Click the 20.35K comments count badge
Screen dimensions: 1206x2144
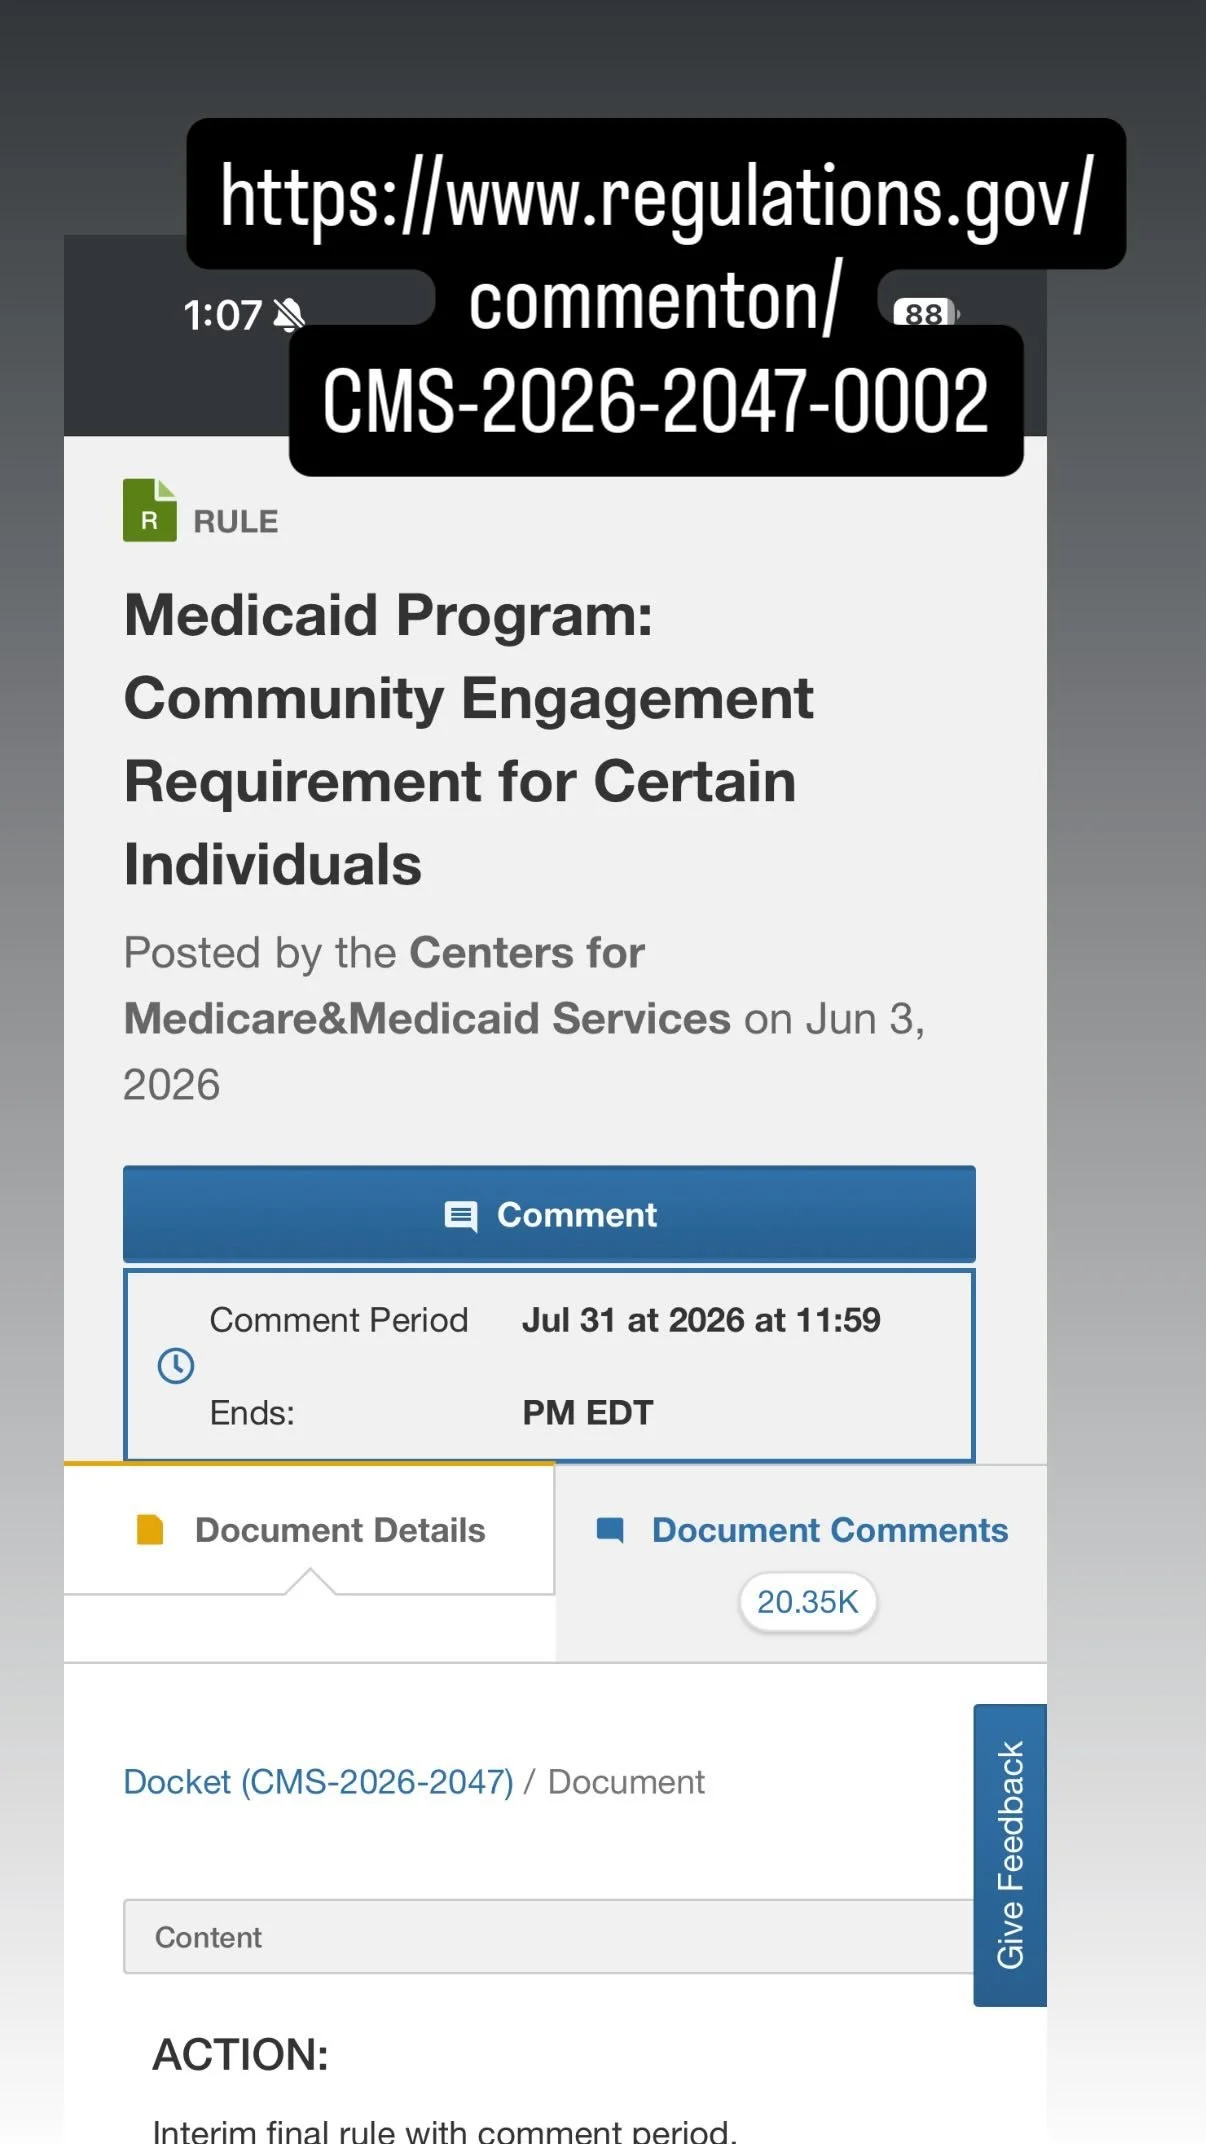808,1602
